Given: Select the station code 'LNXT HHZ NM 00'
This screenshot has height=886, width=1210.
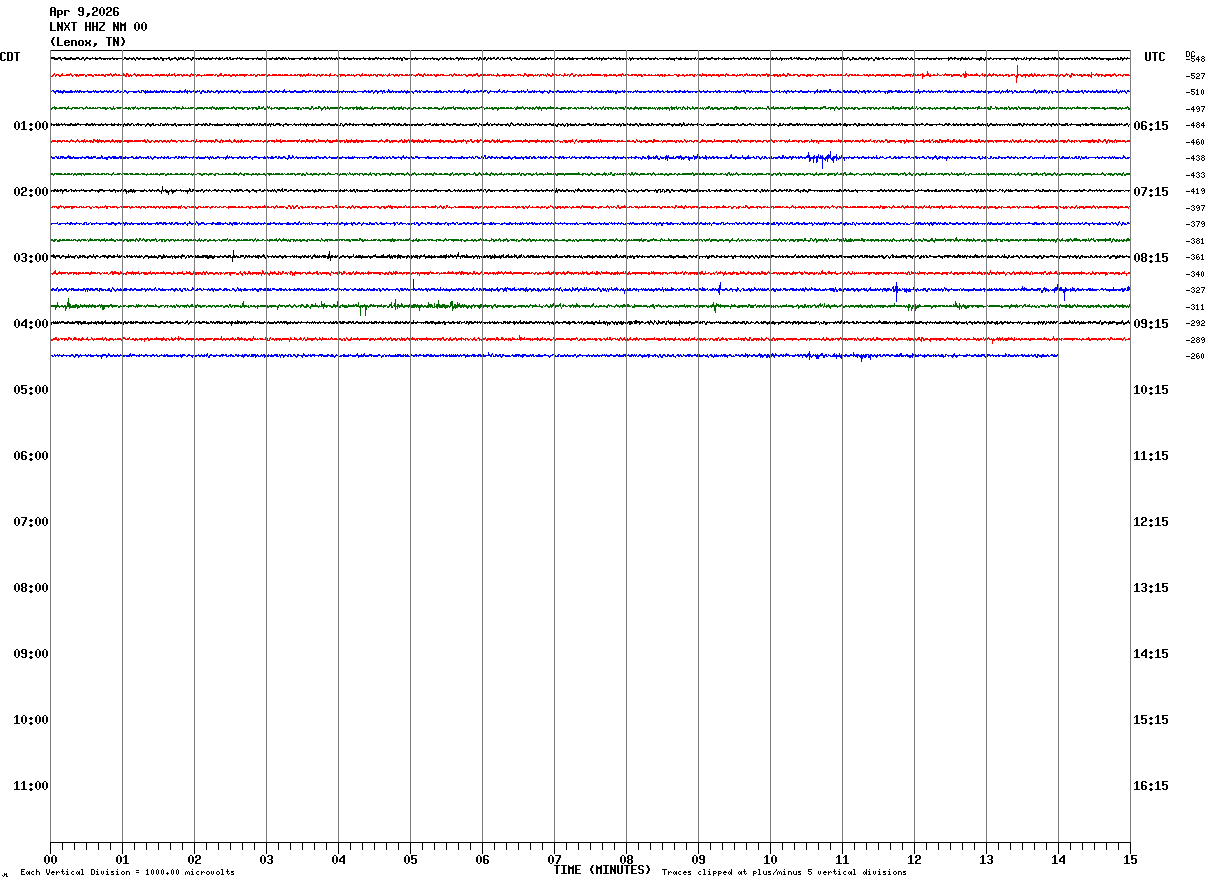Looking at the screenshot, I should [98, 27].
